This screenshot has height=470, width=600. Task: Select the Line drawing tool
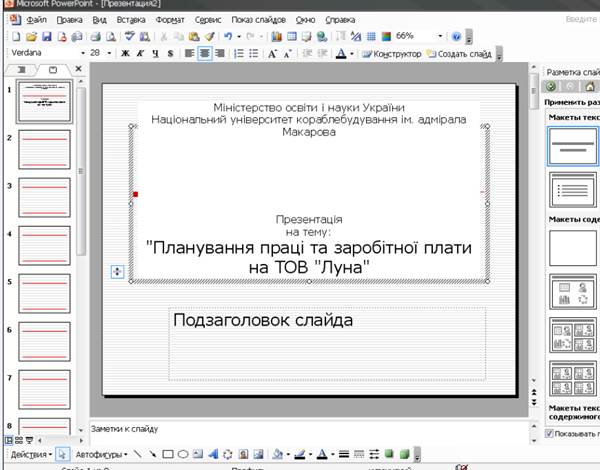[x=137, y=454]
